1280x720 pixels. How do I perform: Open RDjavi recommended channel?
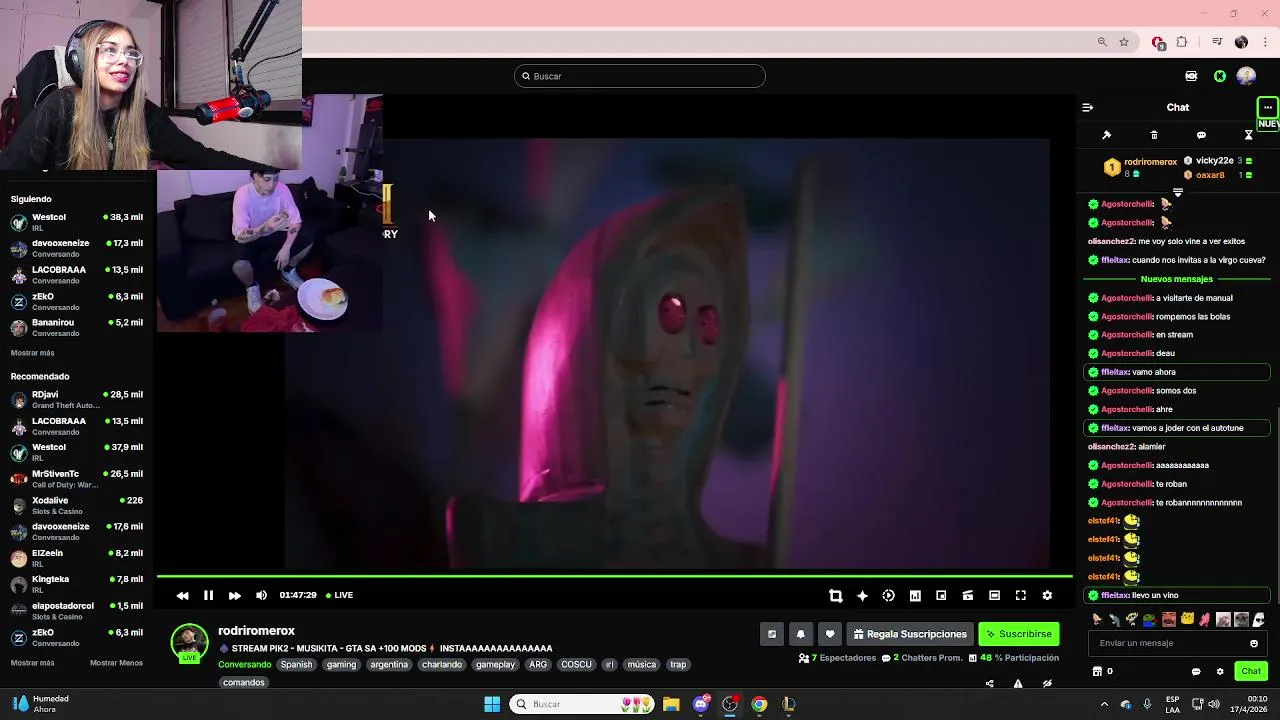coord(77,400)
